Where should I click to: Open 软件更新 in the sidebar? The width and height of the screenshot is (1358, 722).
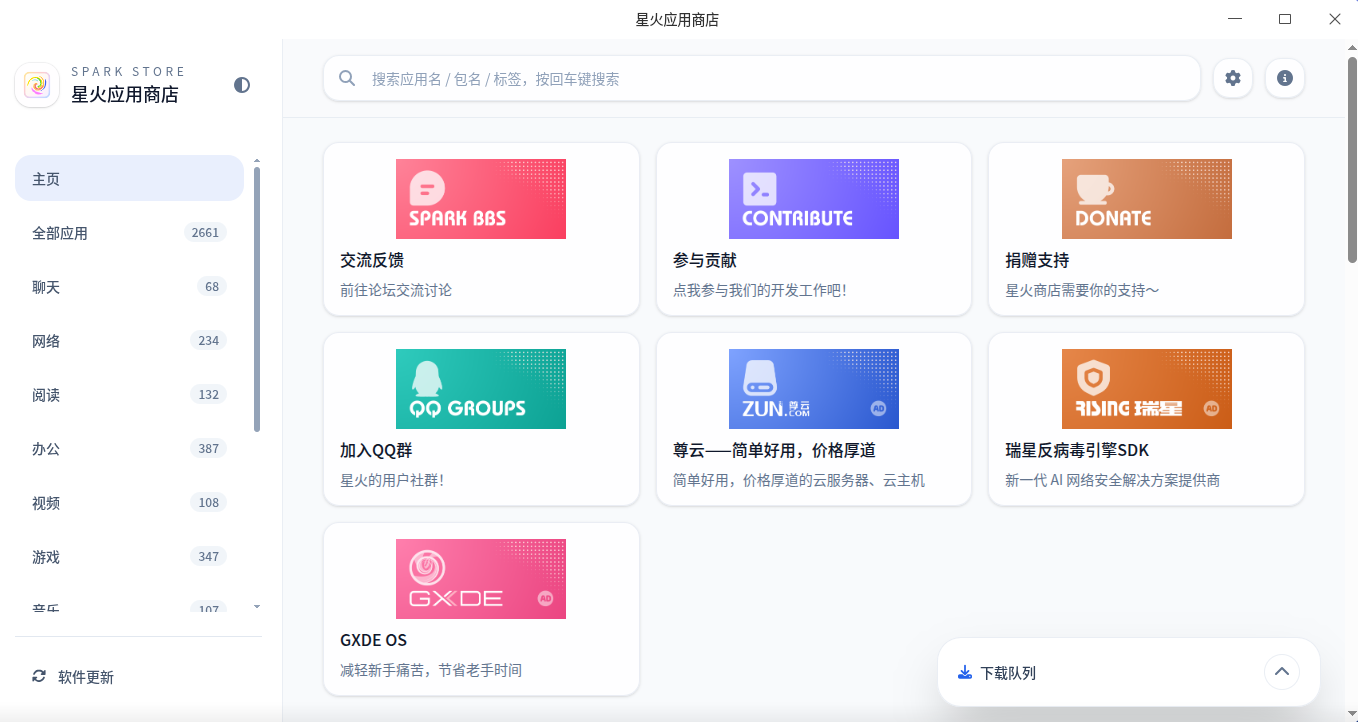pos(138,677)
